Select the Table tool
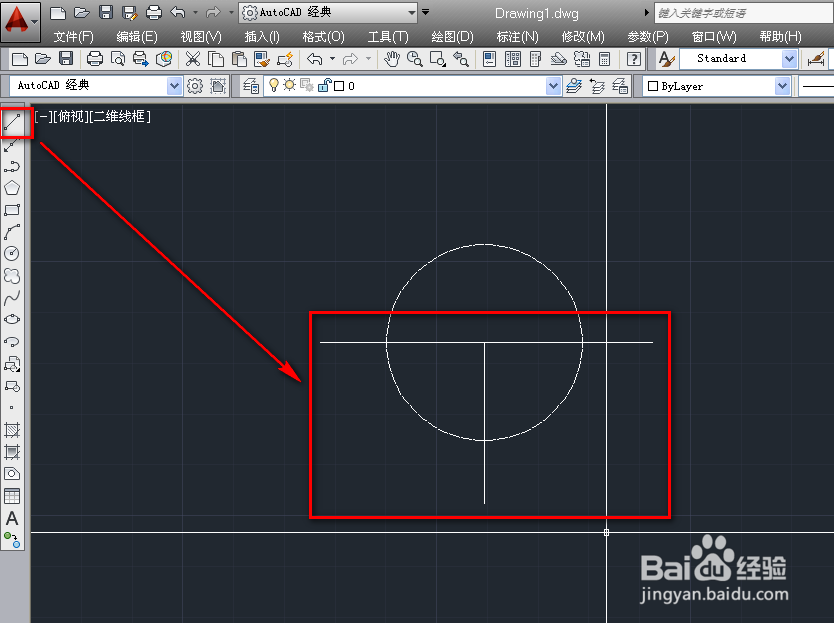The width and height of the screenshot is (834, 623). [12, 496]
